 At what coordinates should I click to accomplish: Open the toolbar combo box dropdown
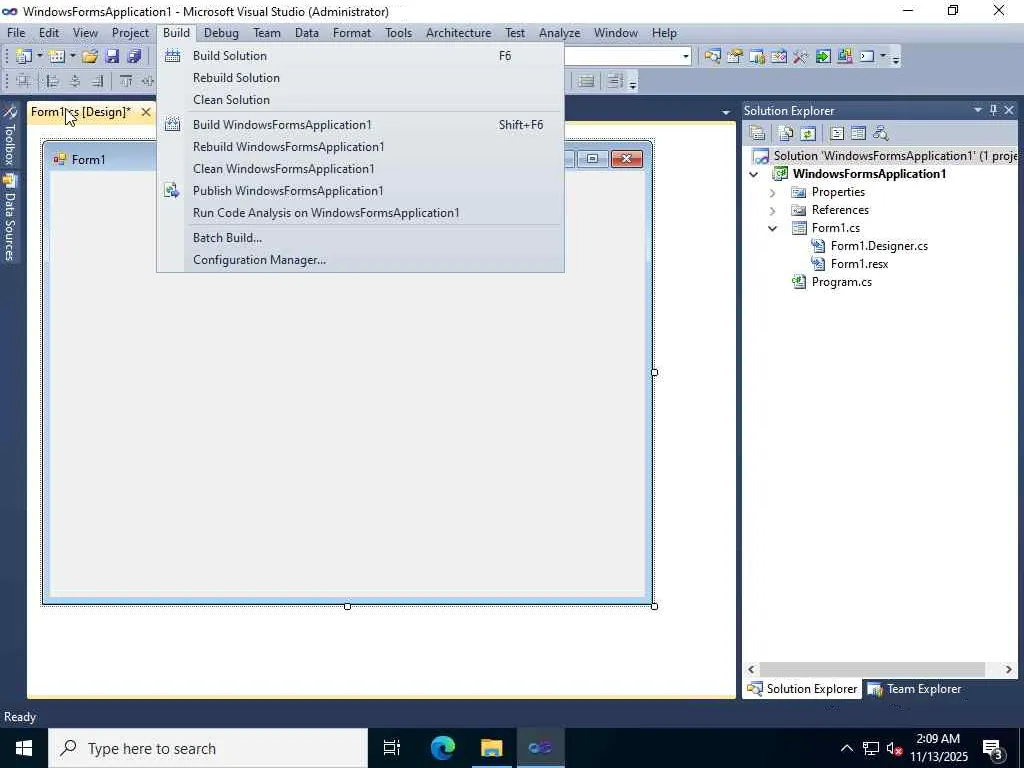coord(685,57)
